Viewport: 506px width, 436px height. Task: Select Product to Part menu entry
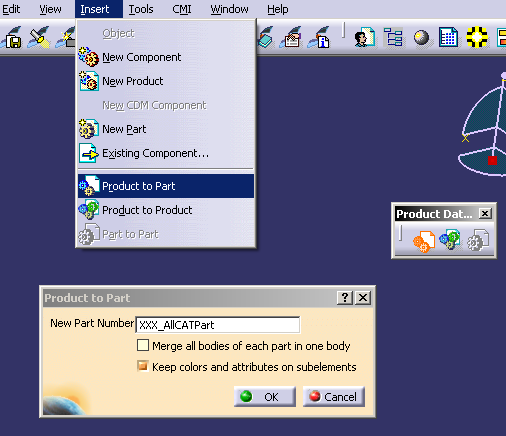point(166,186)
